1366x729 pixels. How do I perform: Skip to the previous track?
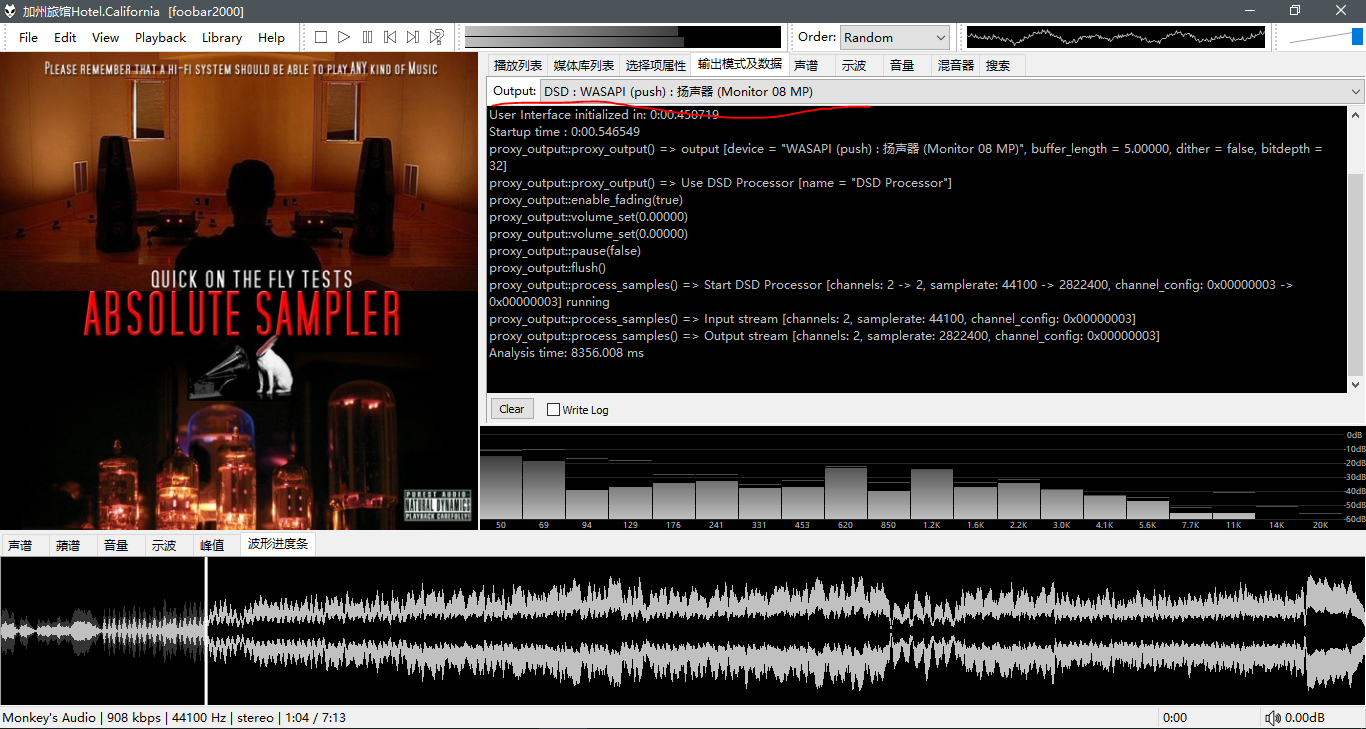[390, 37]
